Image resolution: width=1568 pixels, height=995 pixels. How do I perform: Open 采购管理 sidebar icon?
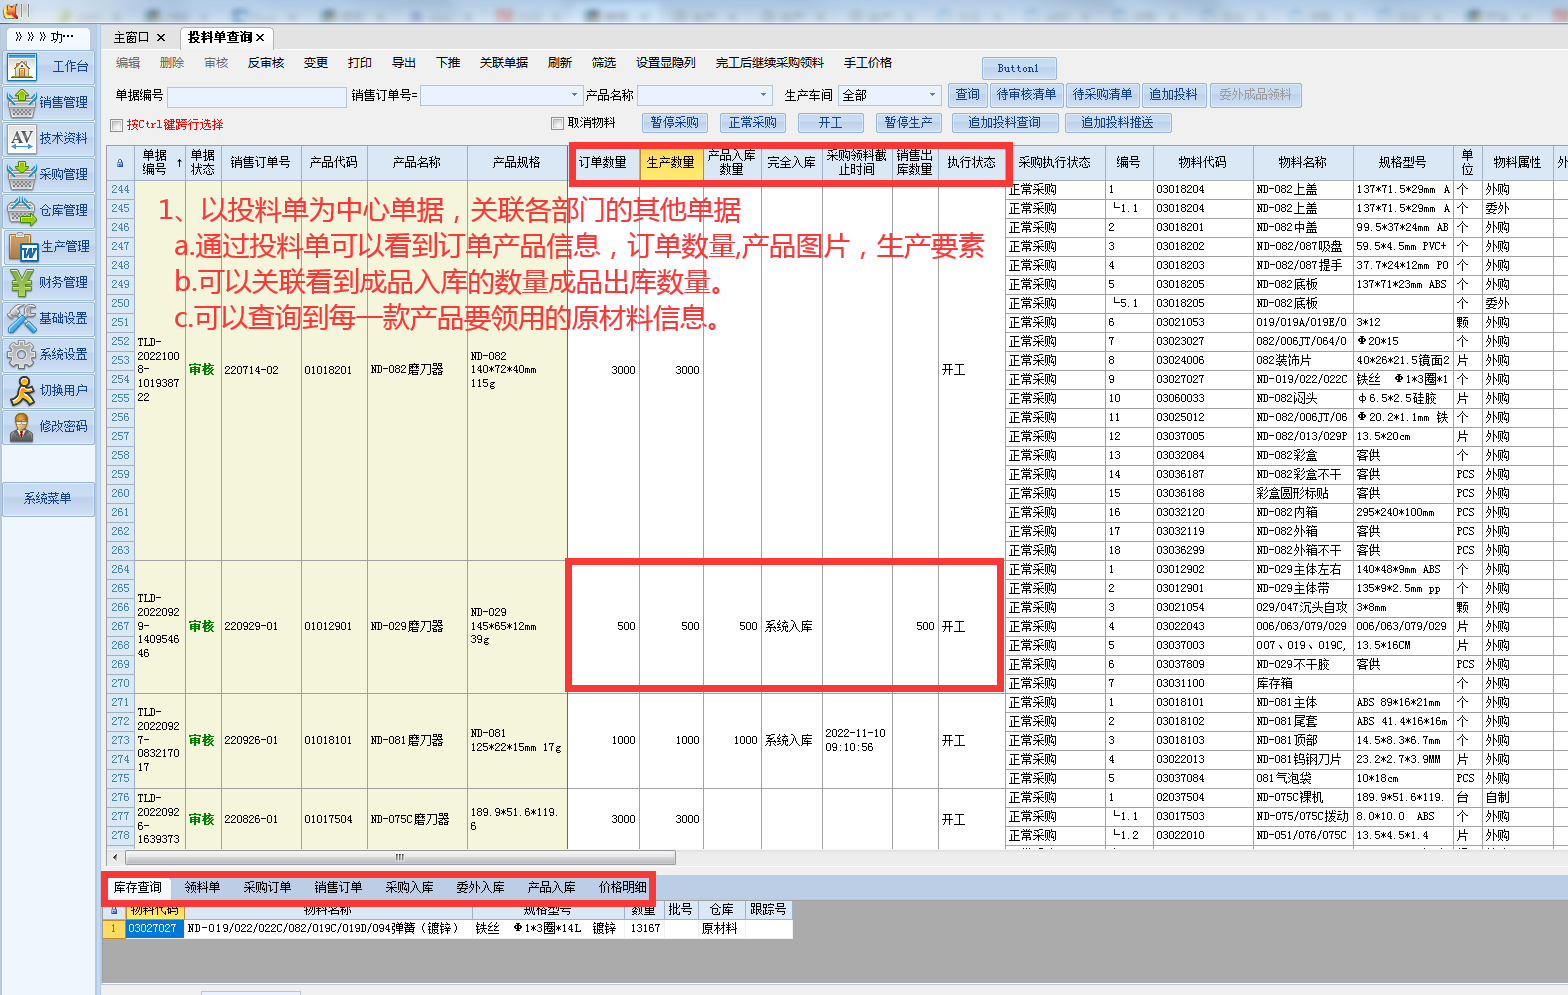coord(22,175)
